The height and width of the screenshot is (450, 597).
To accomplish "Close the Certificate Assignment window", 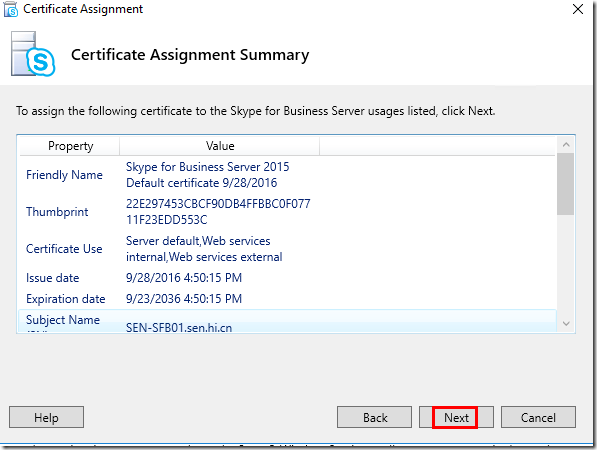I will (578, 9).
